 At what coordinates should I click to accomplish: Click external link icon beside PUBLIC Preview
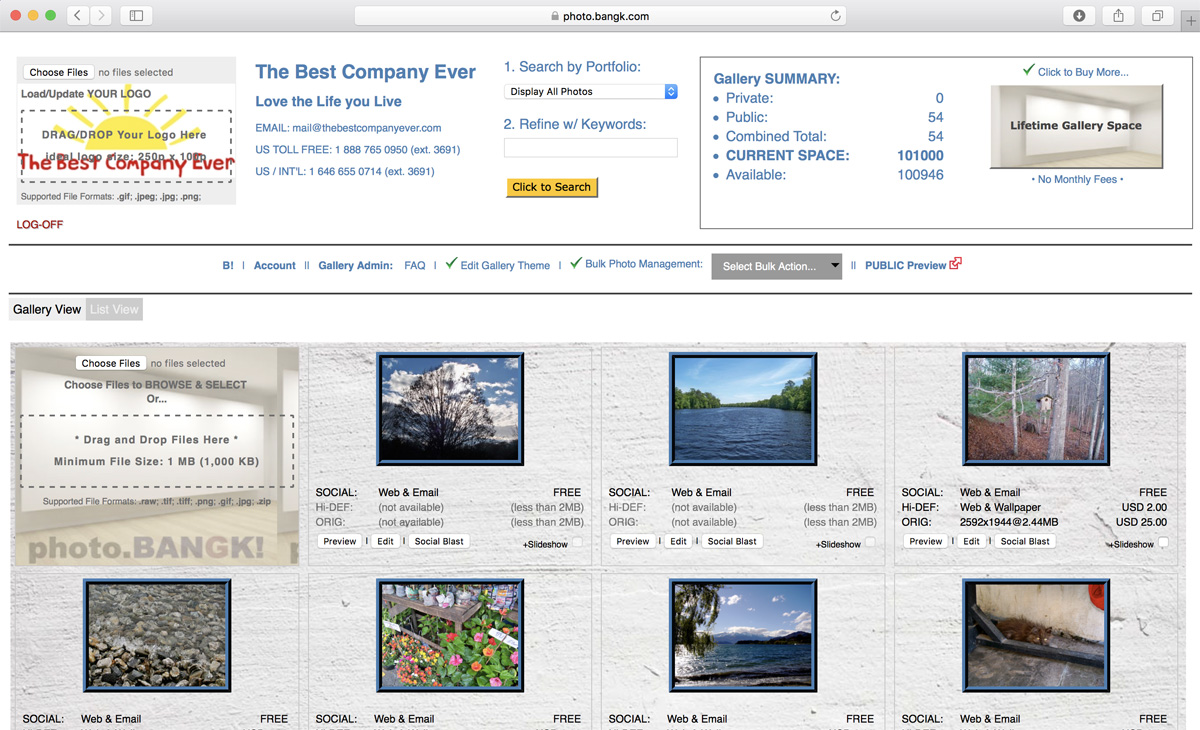pyautogui.click(x=956, y=264)
